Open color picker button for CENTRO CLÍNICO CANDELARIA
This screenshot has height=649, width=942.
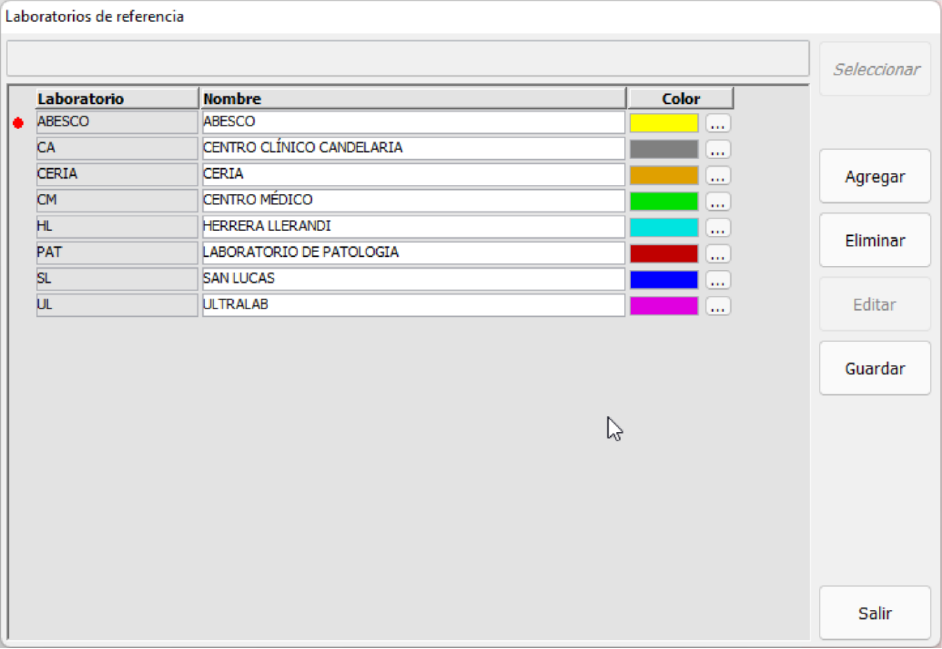click(x=718, y=149)
